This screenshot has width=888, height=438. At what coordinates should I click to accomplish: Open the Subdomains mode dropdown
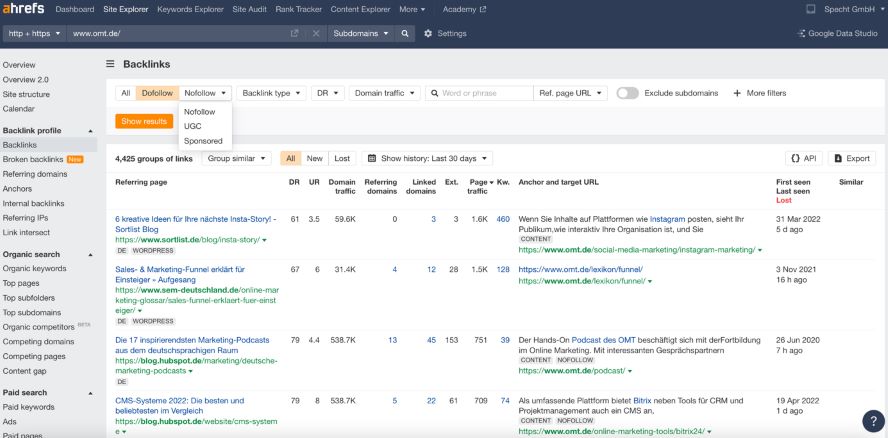[x=361, y=33]
